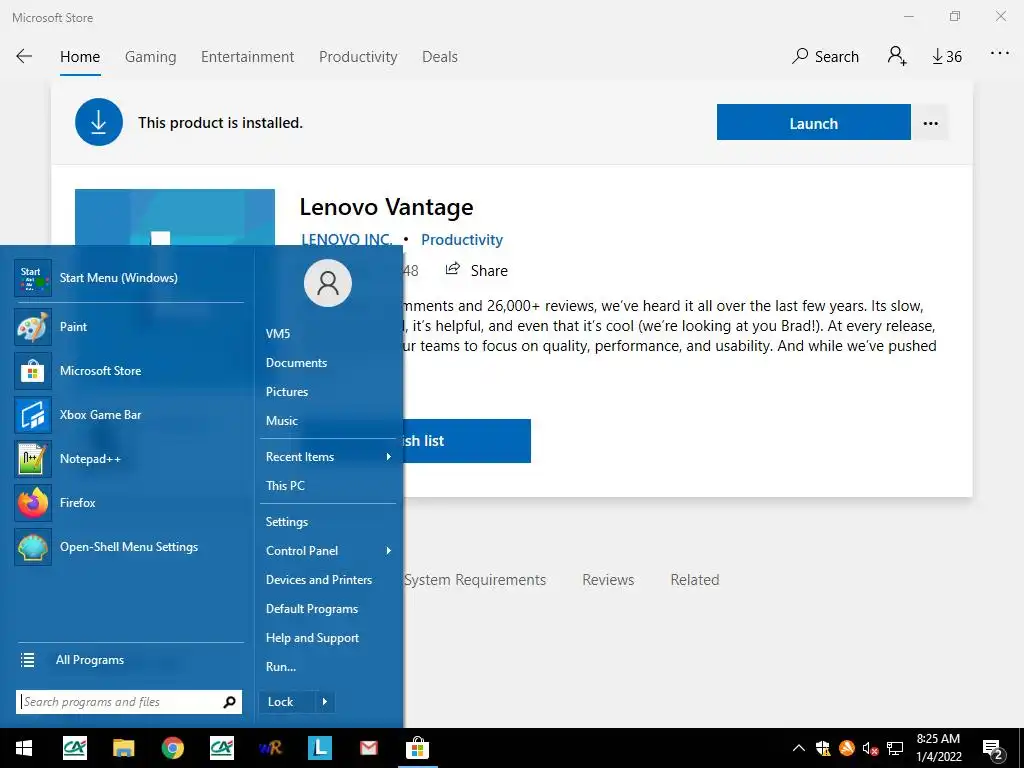Open Google Chrome from the taskbar
This screenshot has width=1024, height=768.
point(172,748)
